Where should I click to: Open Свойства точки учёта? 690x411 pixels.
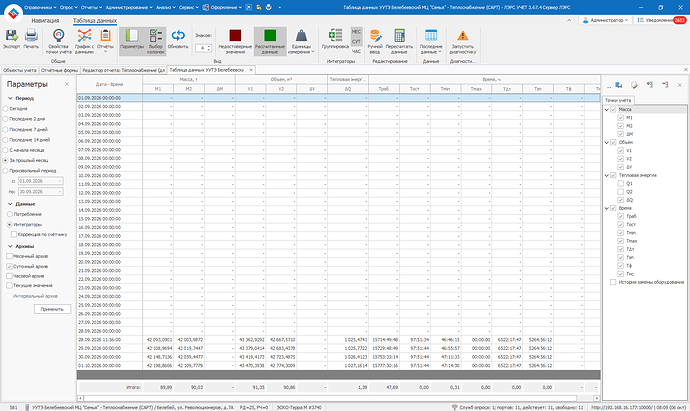[59, 41]
